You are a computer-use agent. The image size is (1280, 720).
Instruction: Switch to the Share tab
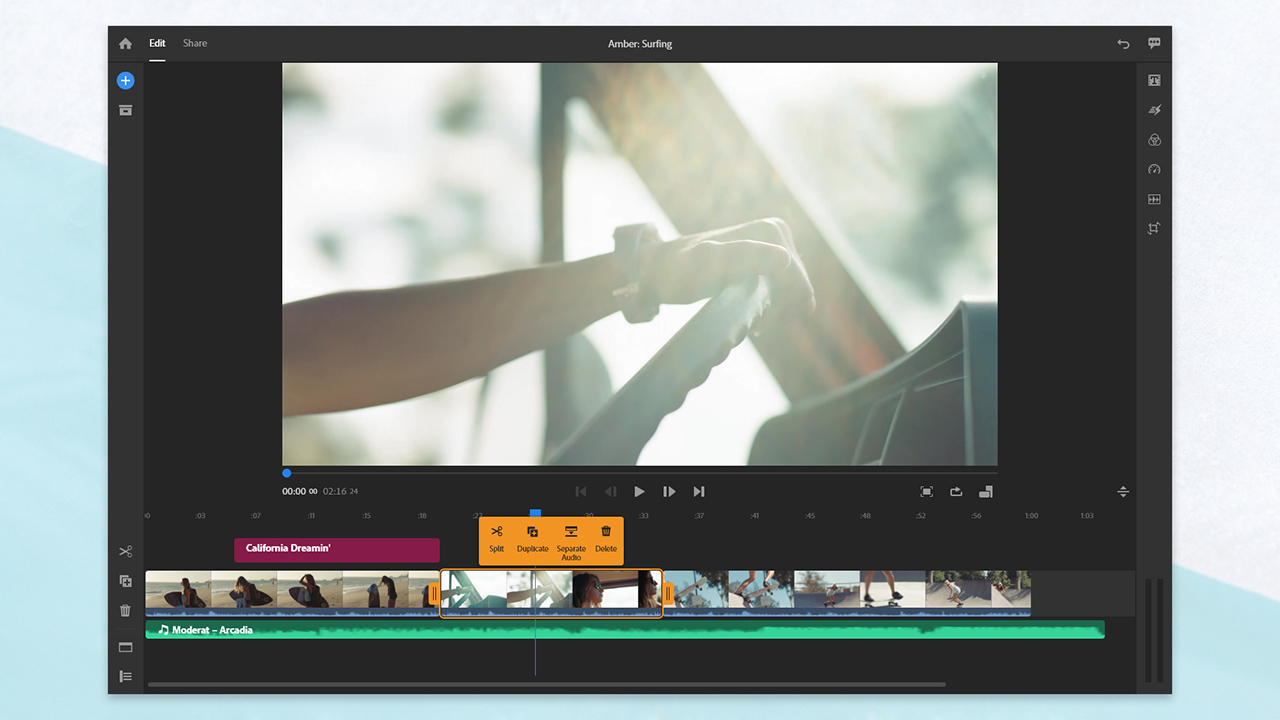pyautogui.click(x=194, y=43)
